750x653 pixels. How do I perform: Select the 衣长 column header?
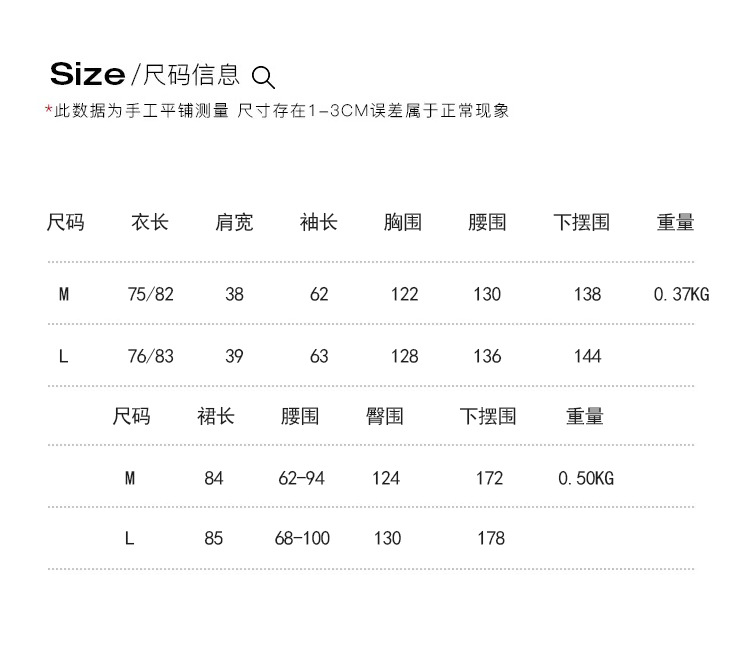(x=150, y=223)
